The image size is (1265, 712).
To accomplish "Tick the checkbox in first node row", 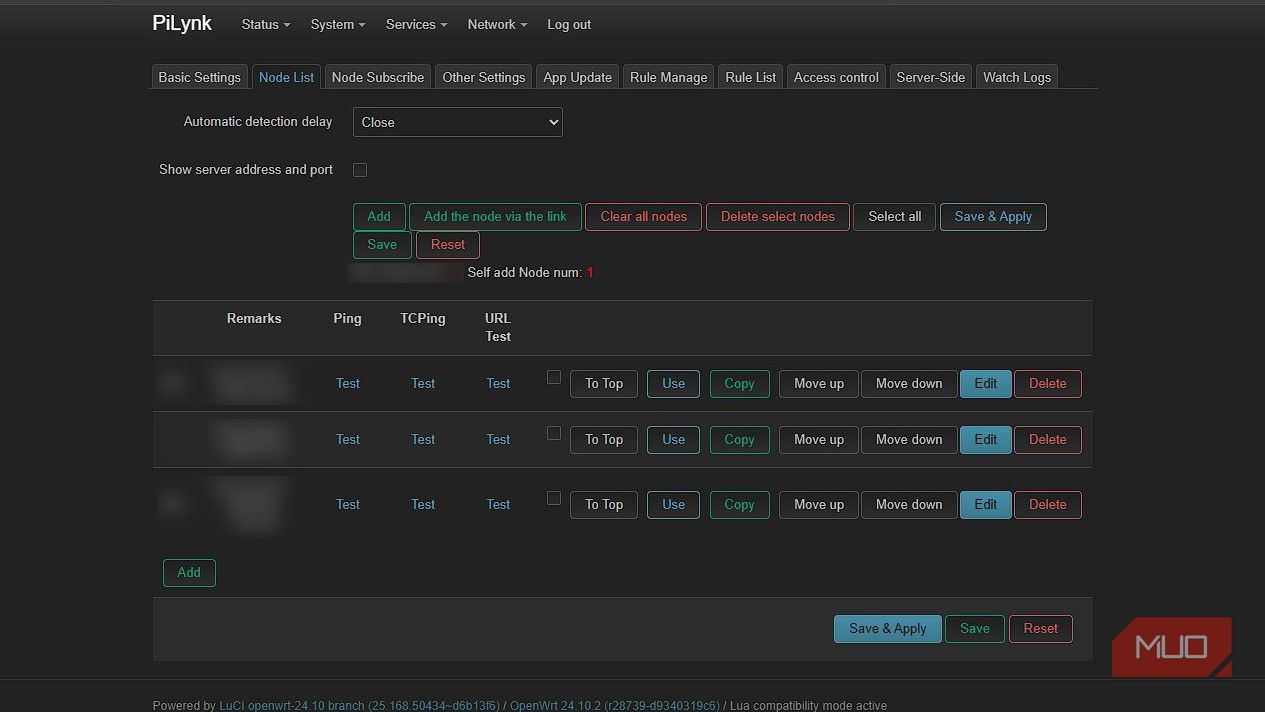I will pos(554,377).
